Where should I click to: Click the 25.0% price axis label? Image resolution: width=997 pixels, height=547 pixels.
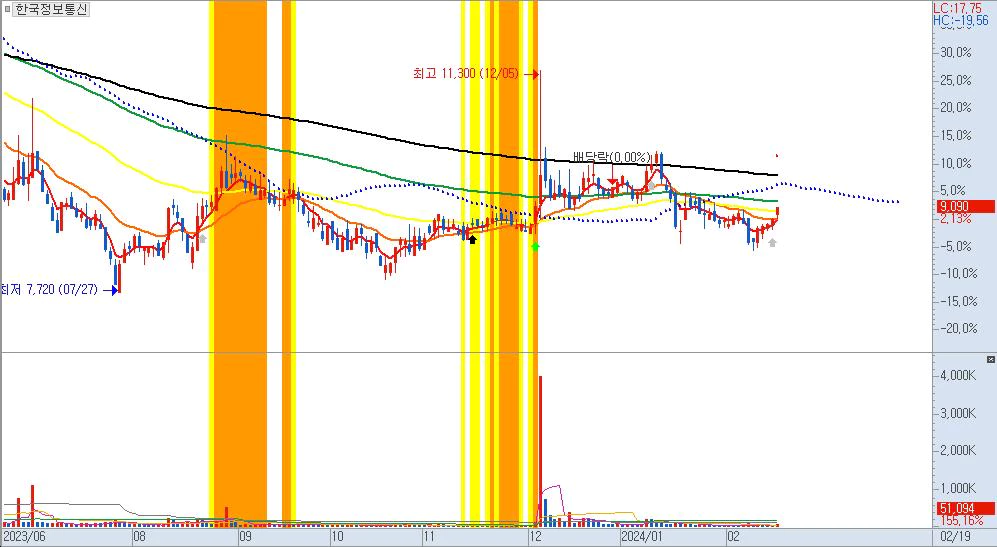coord(956,80)
